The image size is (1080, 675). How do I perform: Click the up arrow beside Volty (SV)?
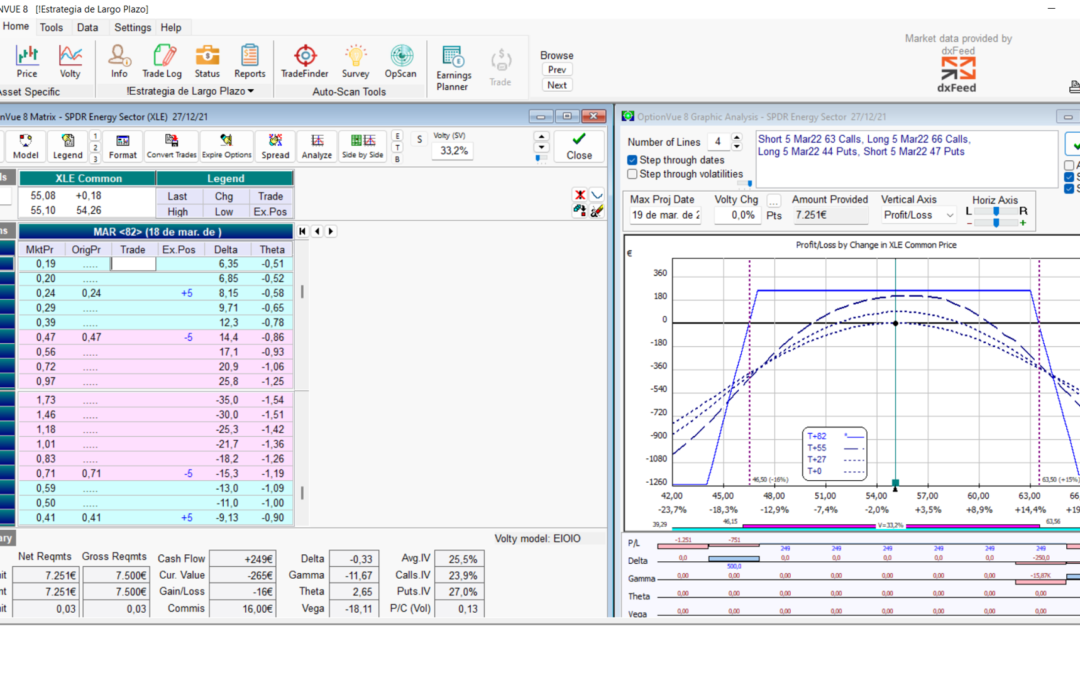coord(541,136)
